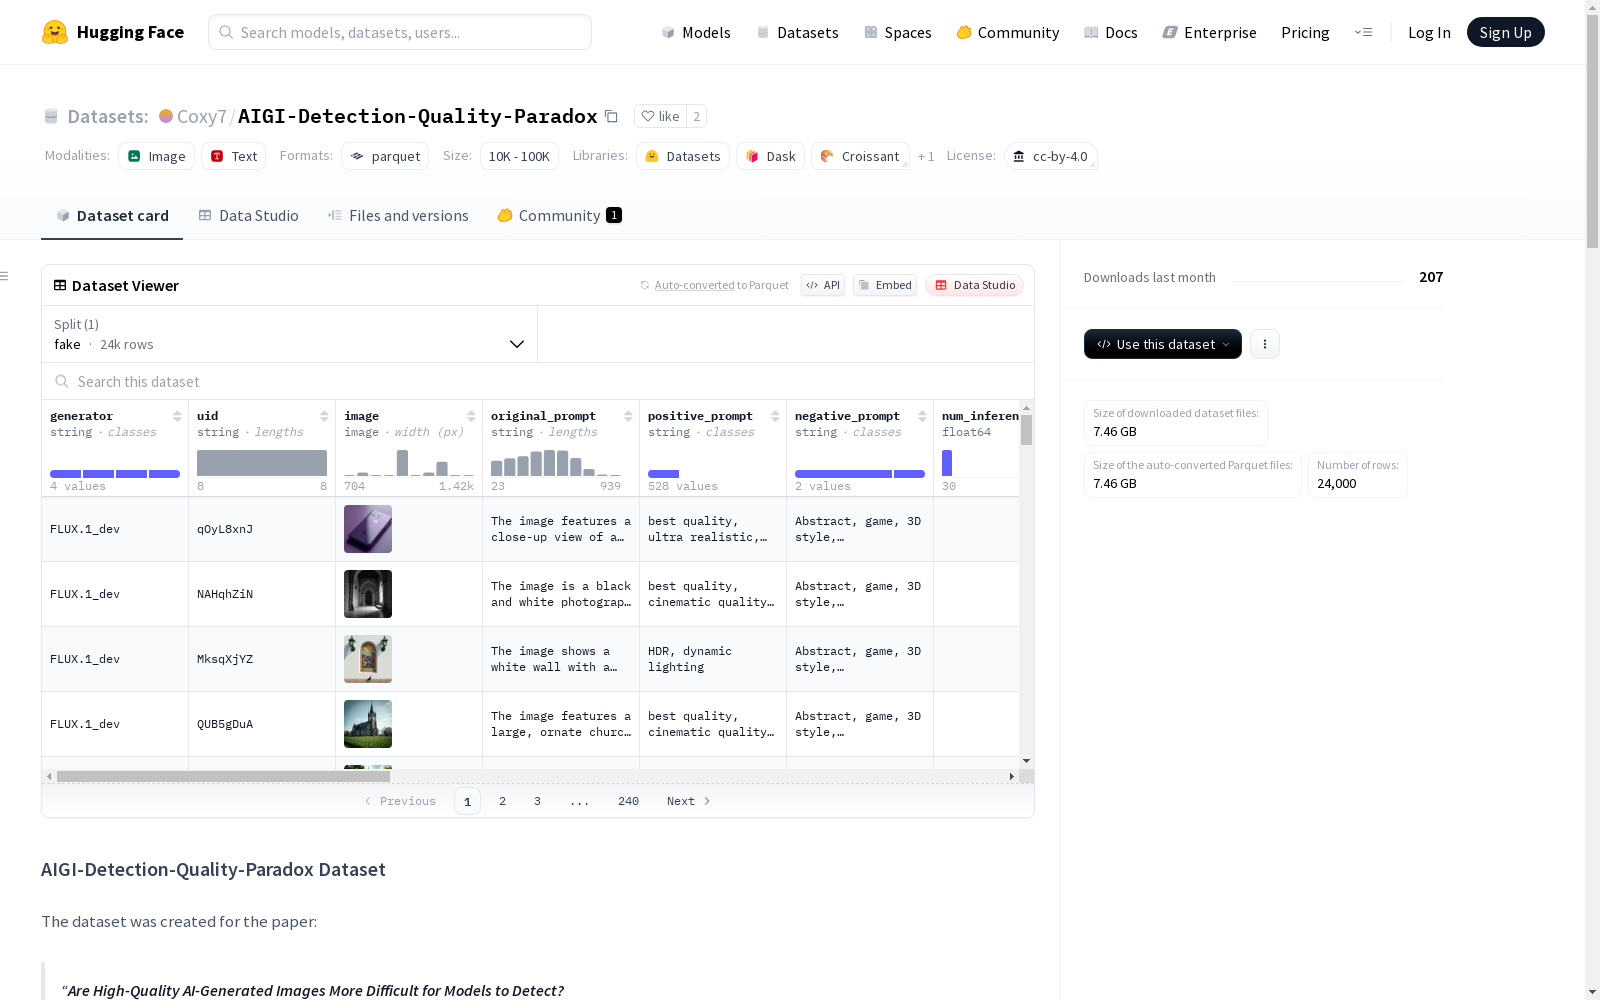Open the Enterprise nav item
The image size is (1600, 1000).
coord(1210,32)
